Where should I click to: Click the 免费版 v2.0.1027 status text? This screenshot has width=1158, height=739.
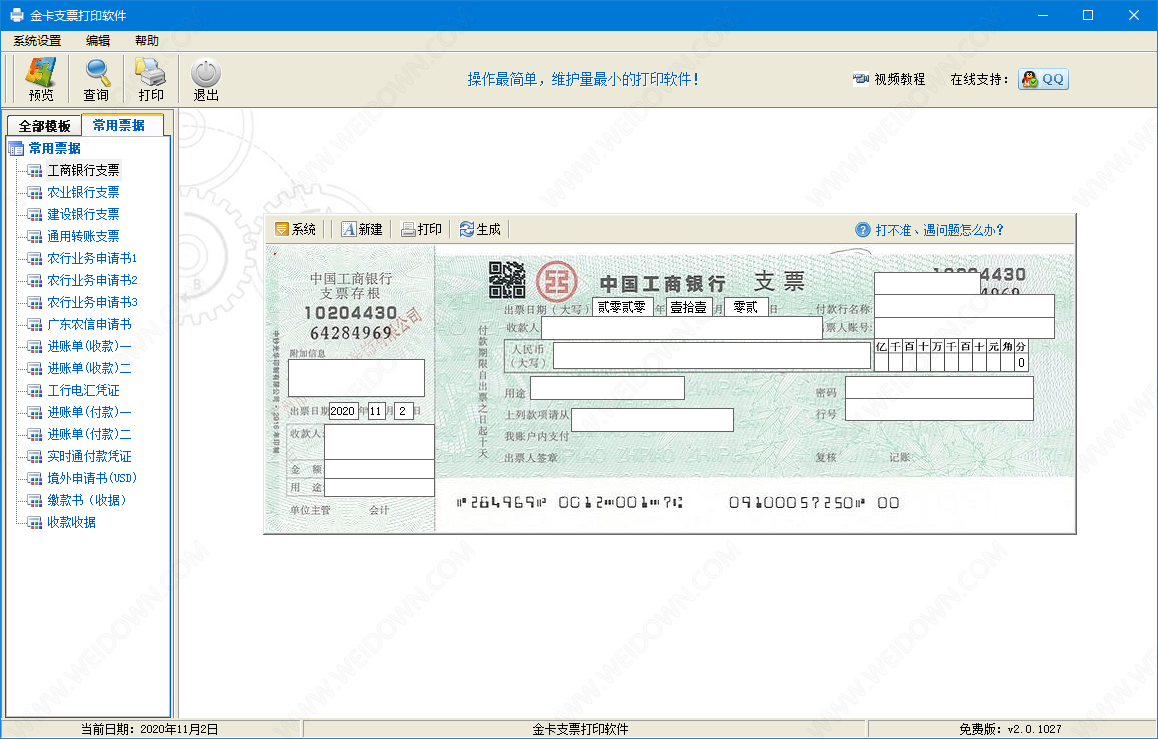(x=1010, y=729)
